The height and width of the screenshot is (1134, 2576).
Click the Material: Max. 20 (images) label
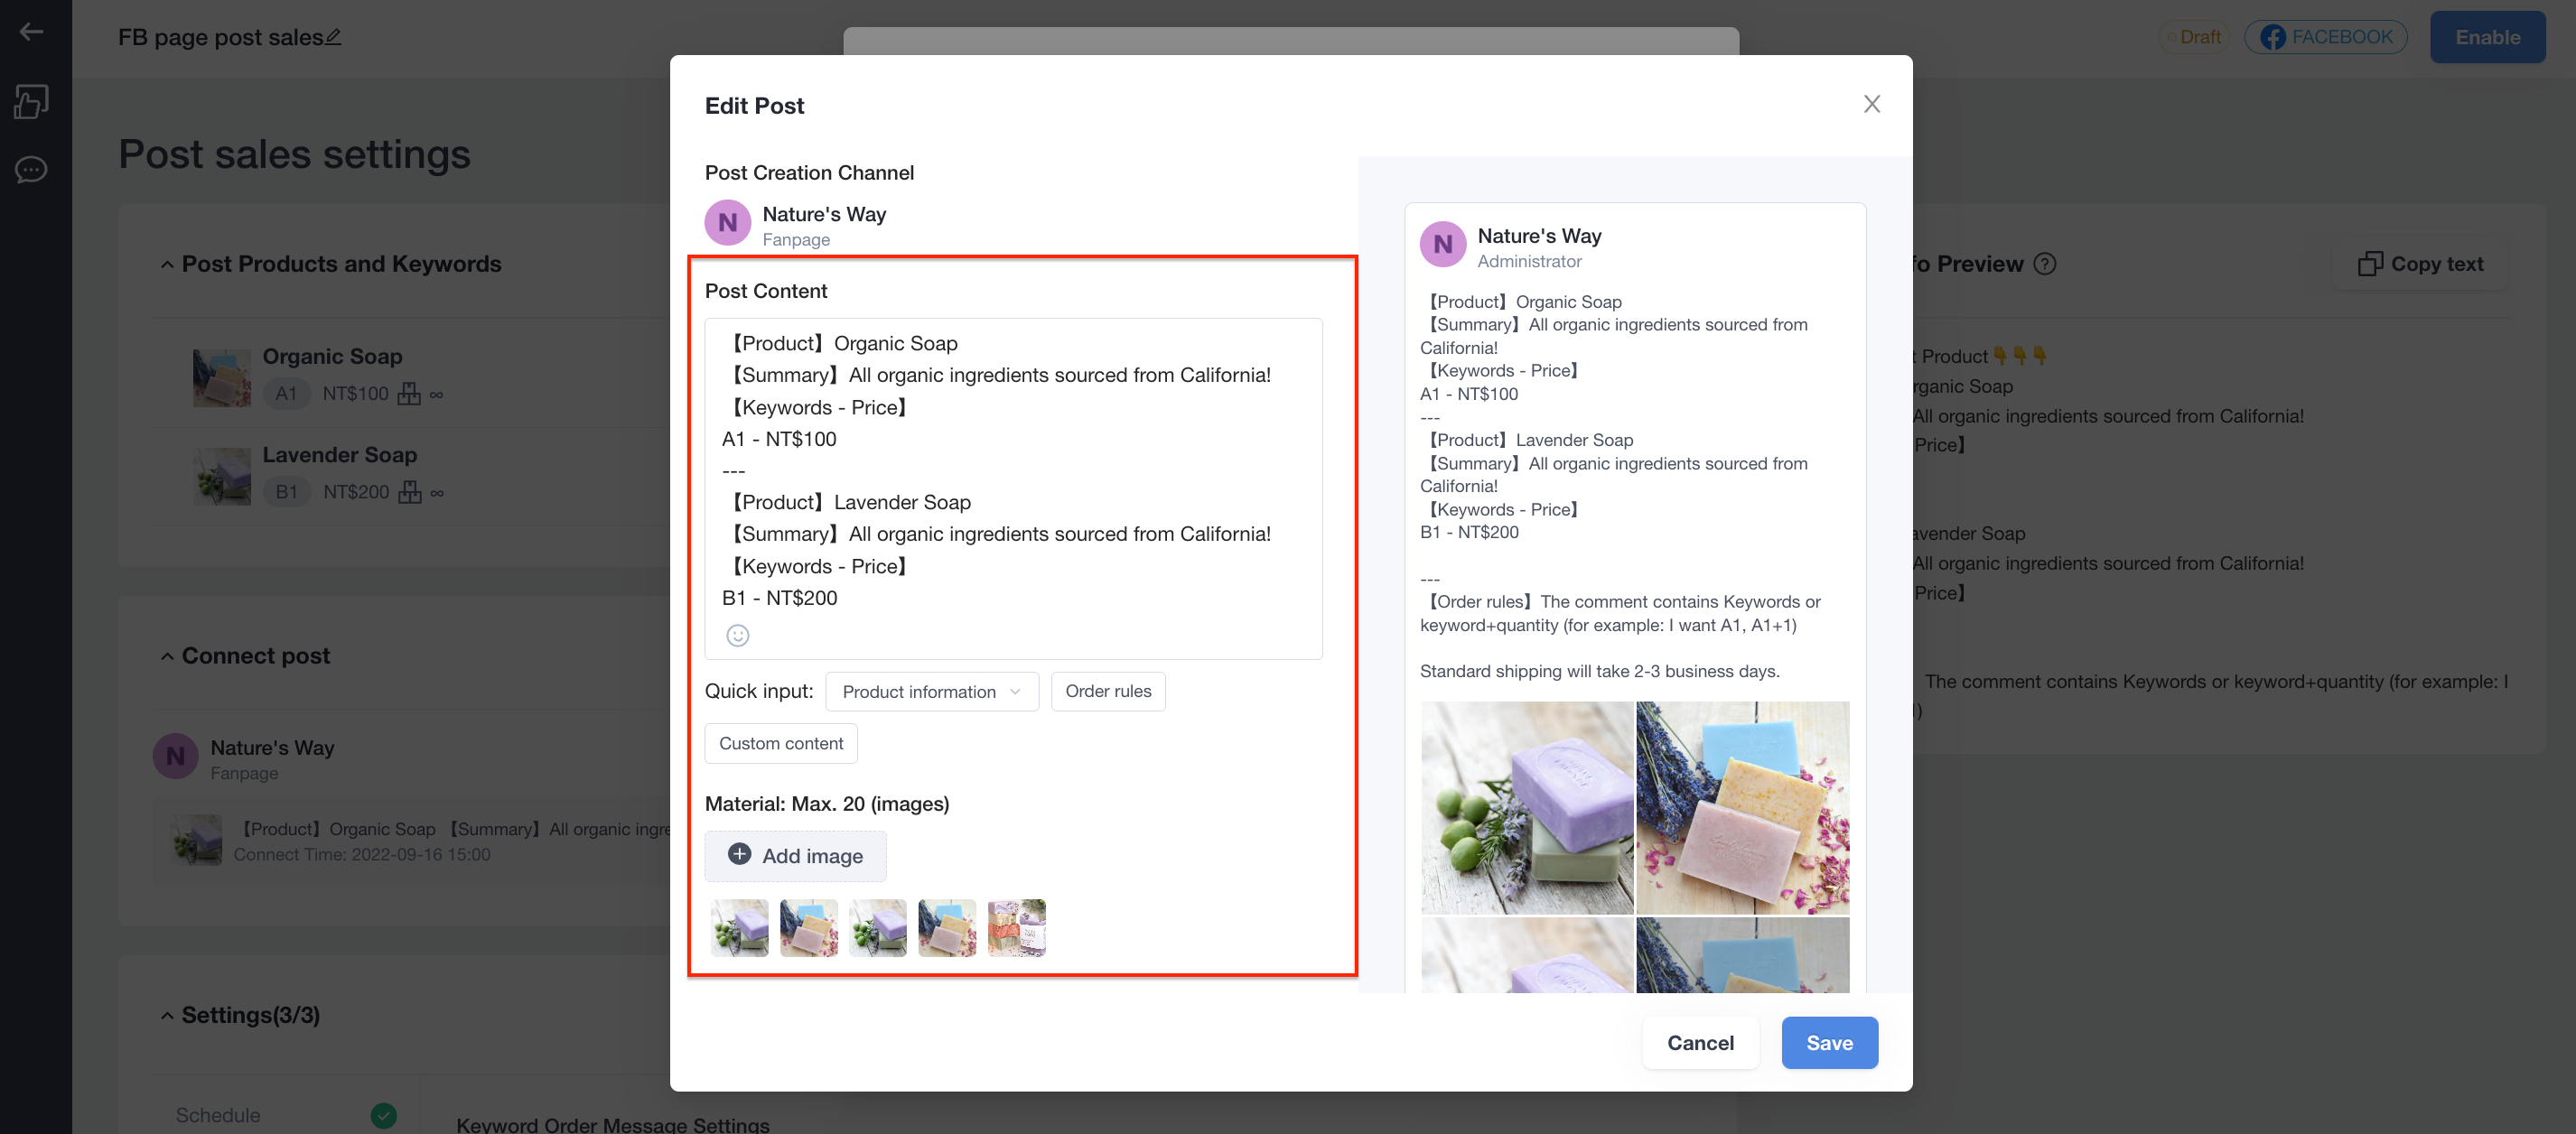tap(826, 804)
